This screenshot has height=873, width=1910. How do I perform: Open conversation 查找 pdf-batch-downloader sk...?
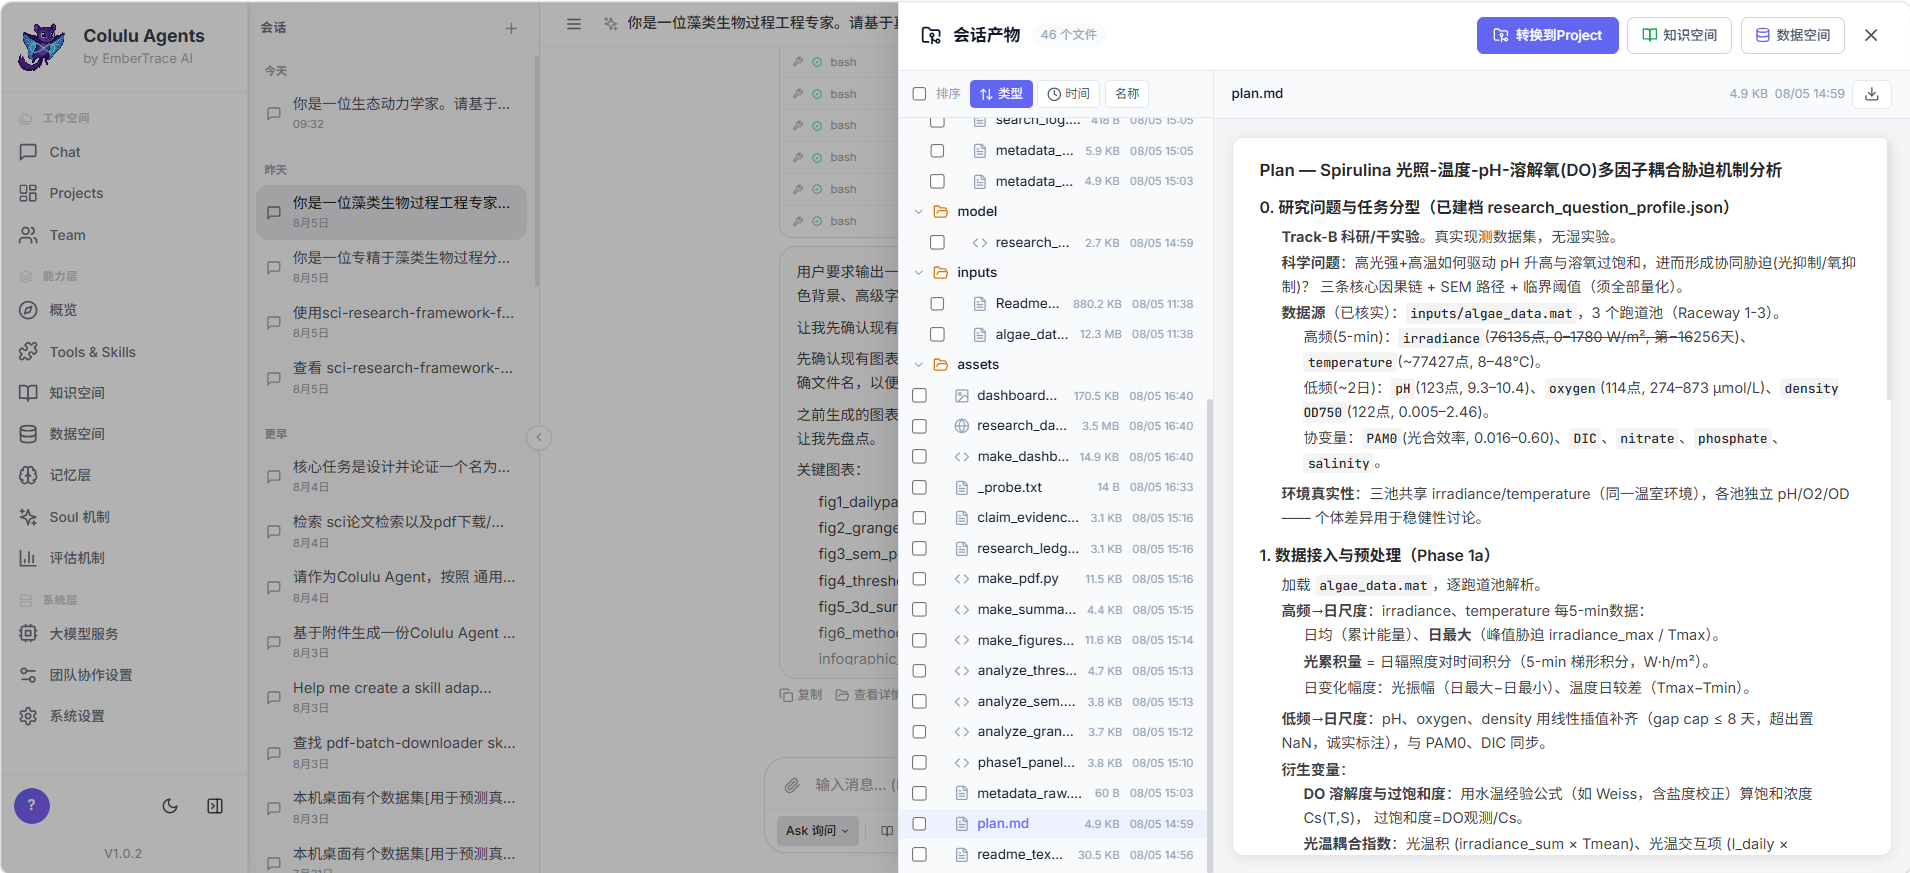392,752
